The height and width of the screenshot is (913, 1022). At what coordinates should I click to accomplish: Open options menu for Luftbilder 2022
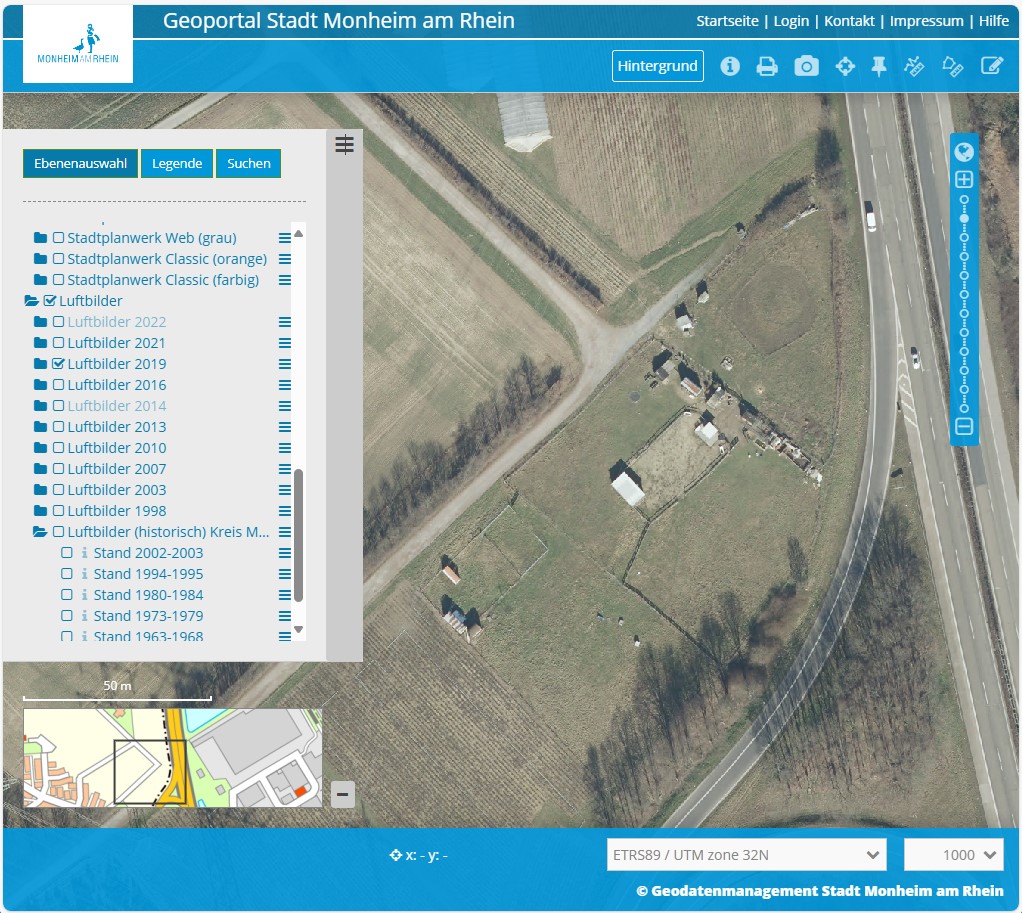click(285, 322)
